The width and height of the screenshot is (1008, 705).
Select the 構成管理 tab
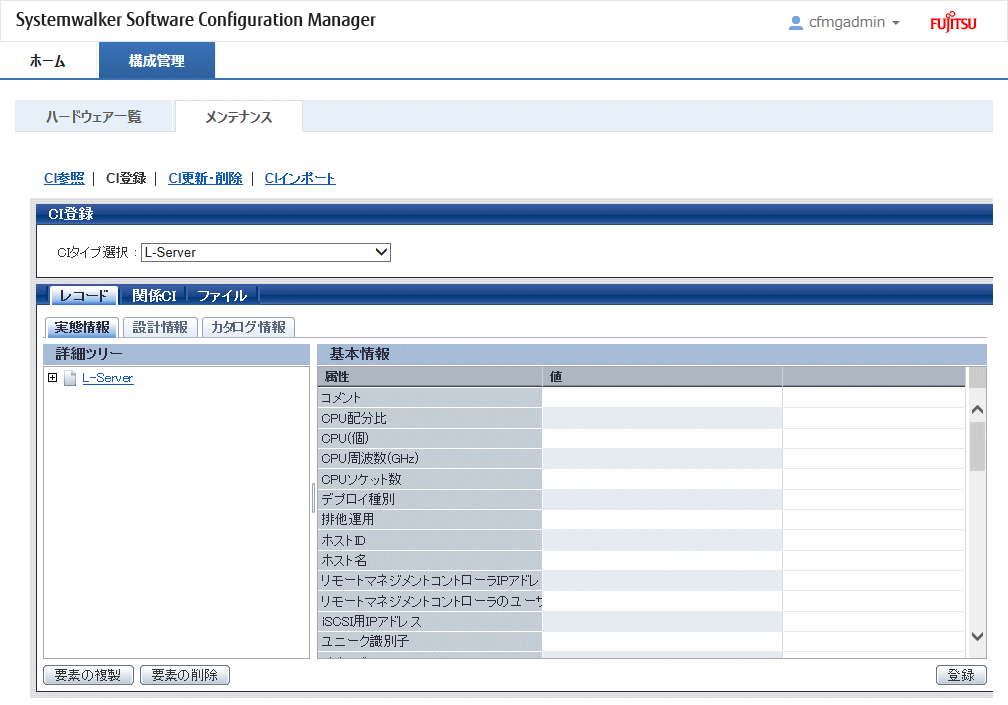coord(156,61)
